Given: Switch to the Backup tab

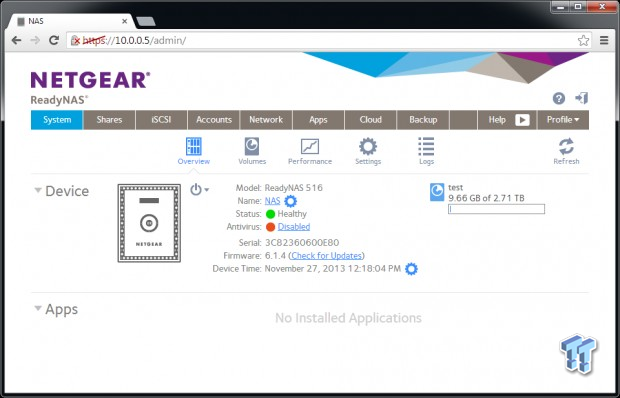Looking at the screenshot, I should pos(423,120).
